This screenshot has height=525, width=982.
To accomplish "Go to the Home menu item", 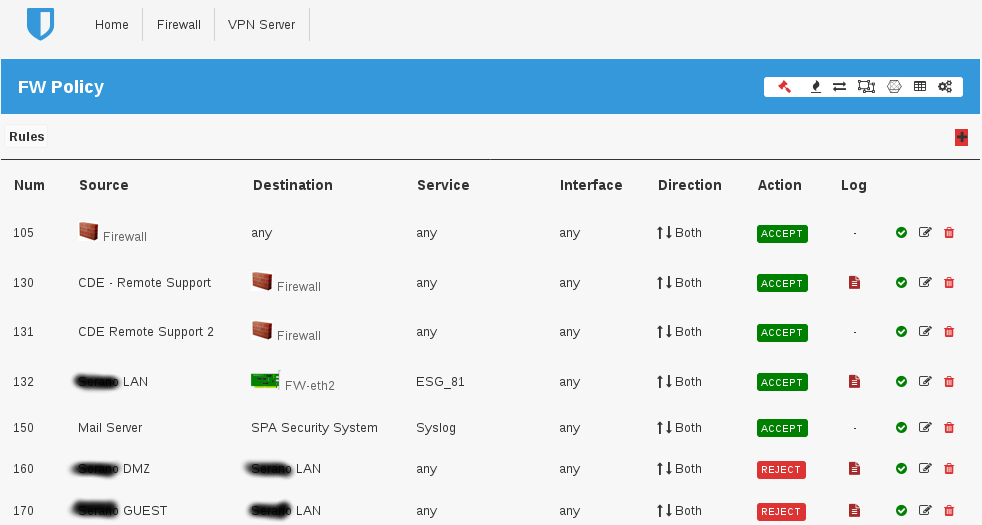I will [112, 25].
